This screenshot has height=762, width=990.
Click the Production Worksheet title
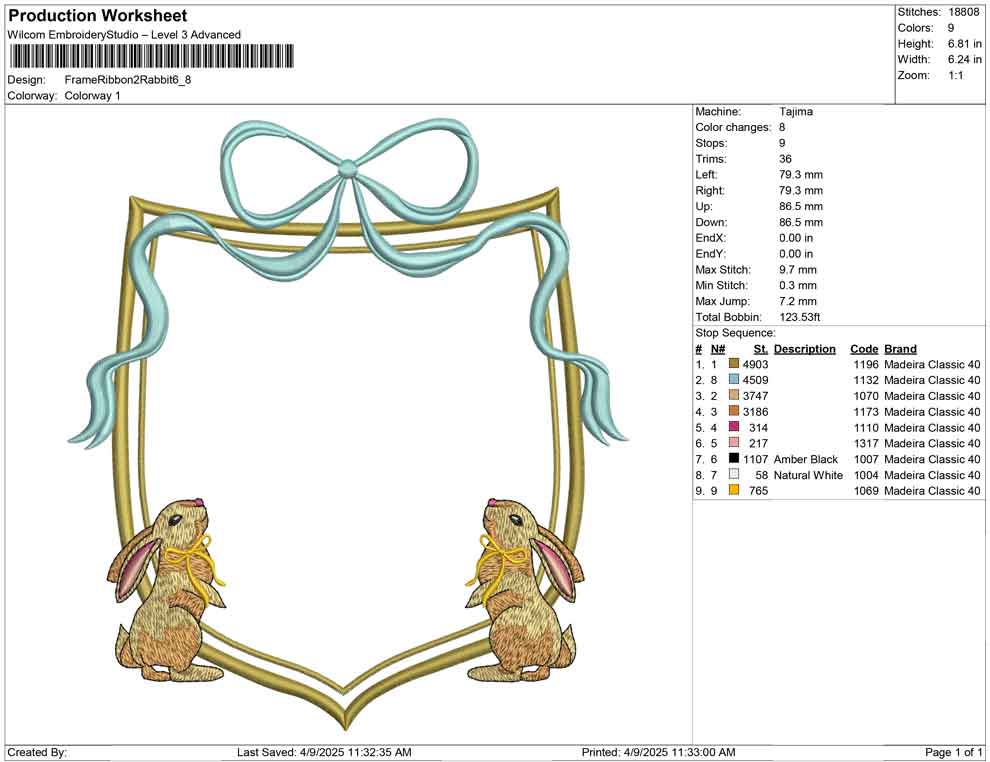[97, 15]
